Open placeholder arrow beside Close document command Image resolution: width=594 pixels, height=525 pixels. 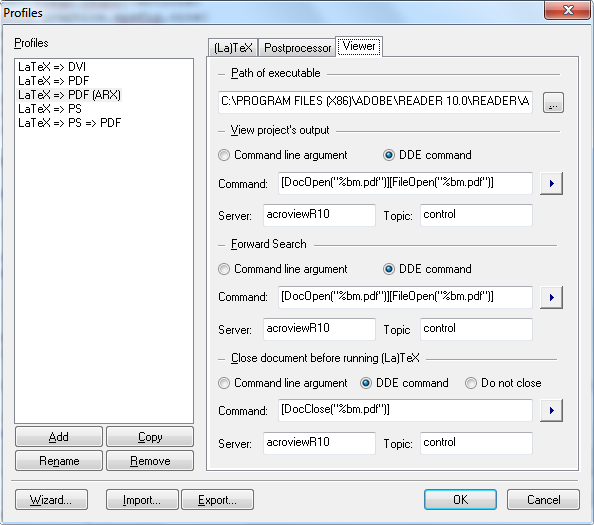551,410
